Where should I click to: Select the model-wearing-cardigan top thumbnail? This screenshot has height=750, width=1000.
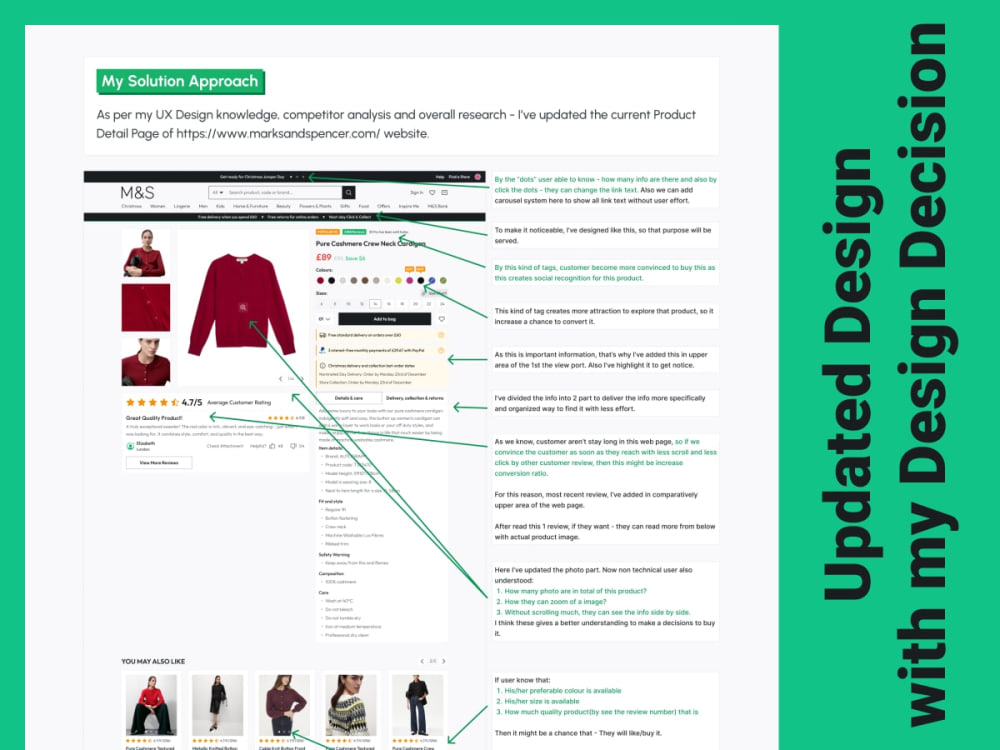point(146,253)
